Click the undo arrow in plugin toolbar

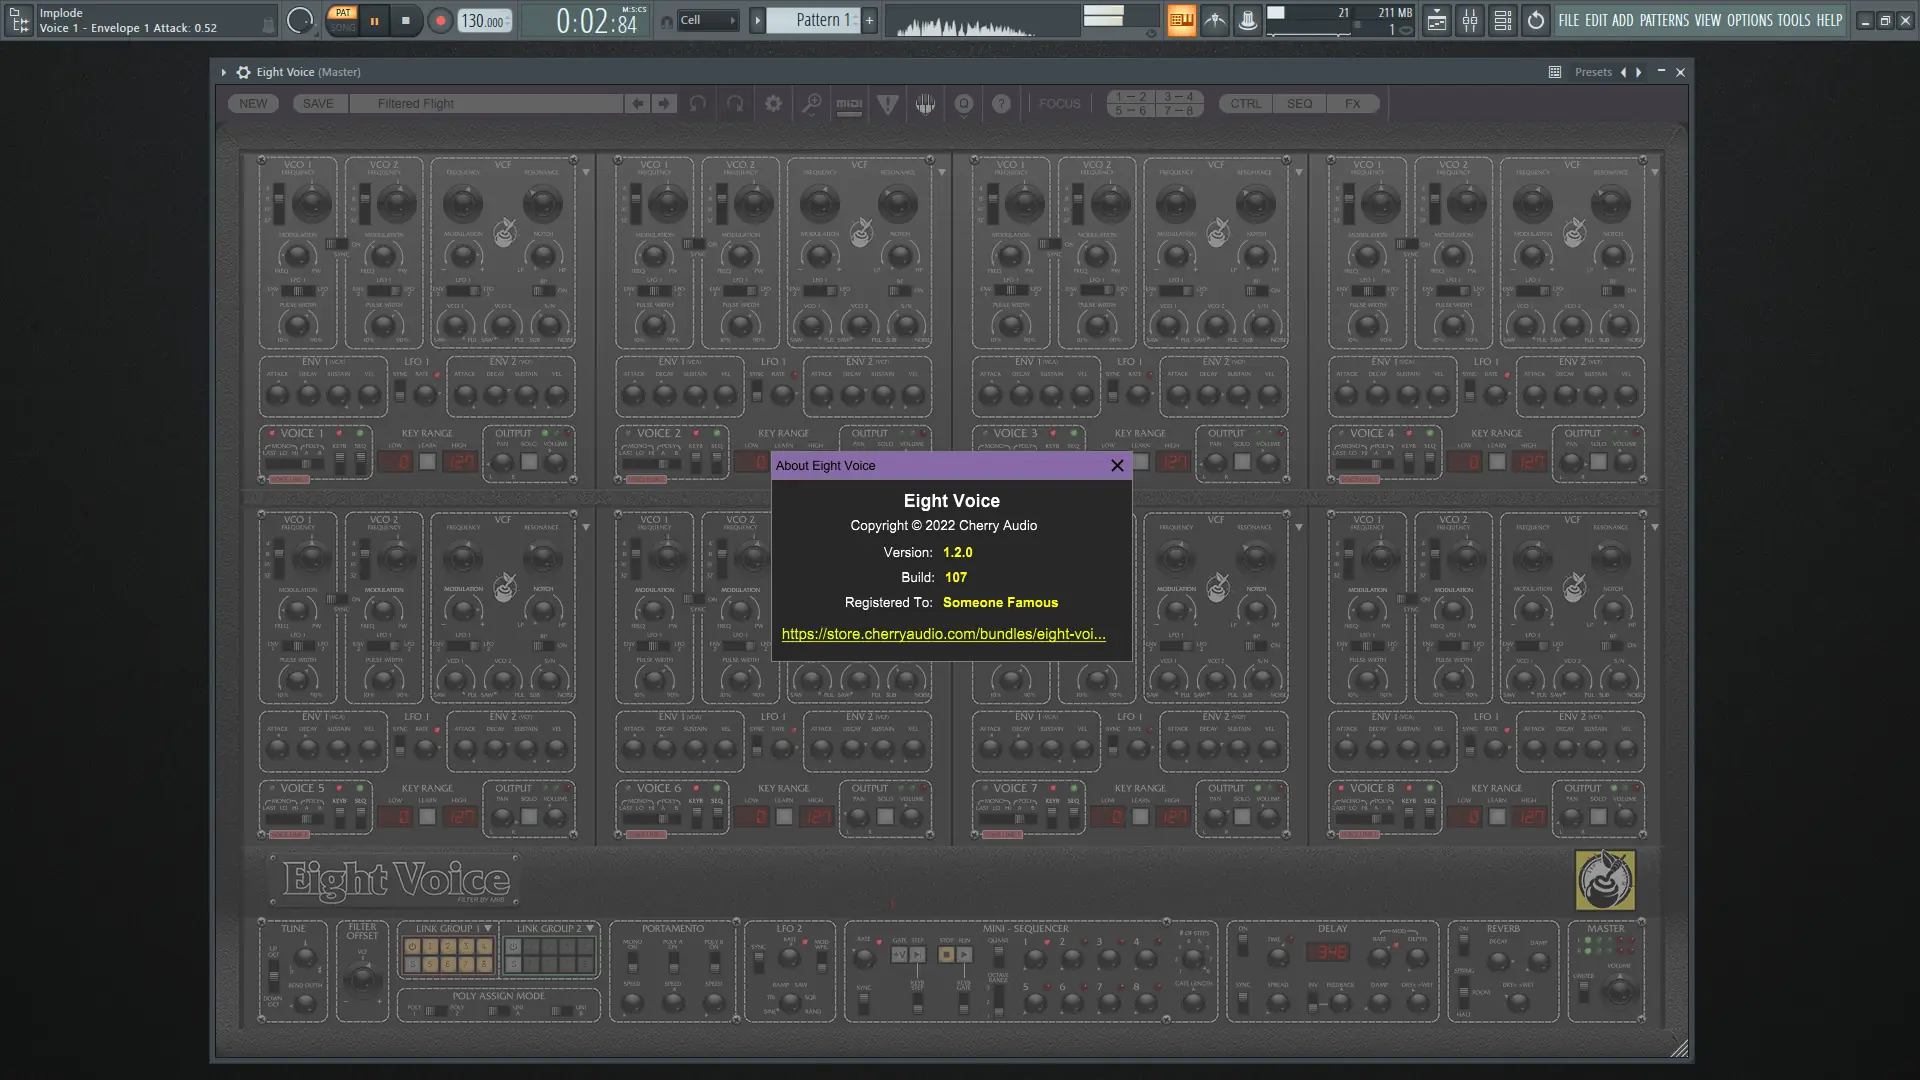click(697, 104)
